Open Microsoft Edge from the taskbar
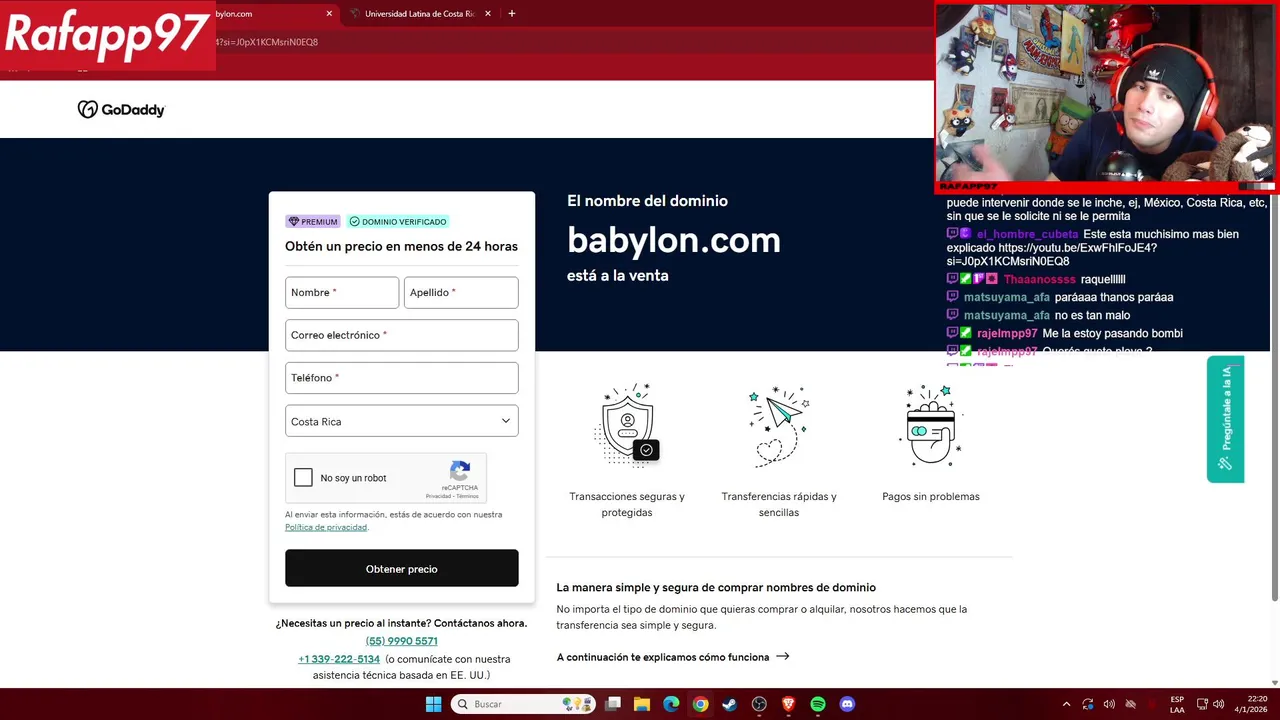 click(671, 704)
